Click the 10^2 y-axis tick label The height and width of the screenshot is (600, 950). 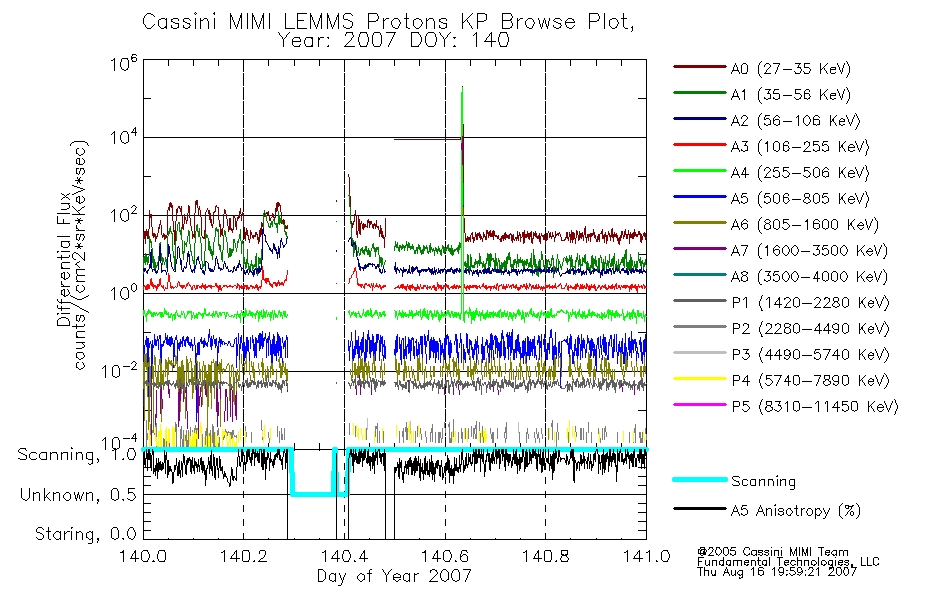(124, 215)
